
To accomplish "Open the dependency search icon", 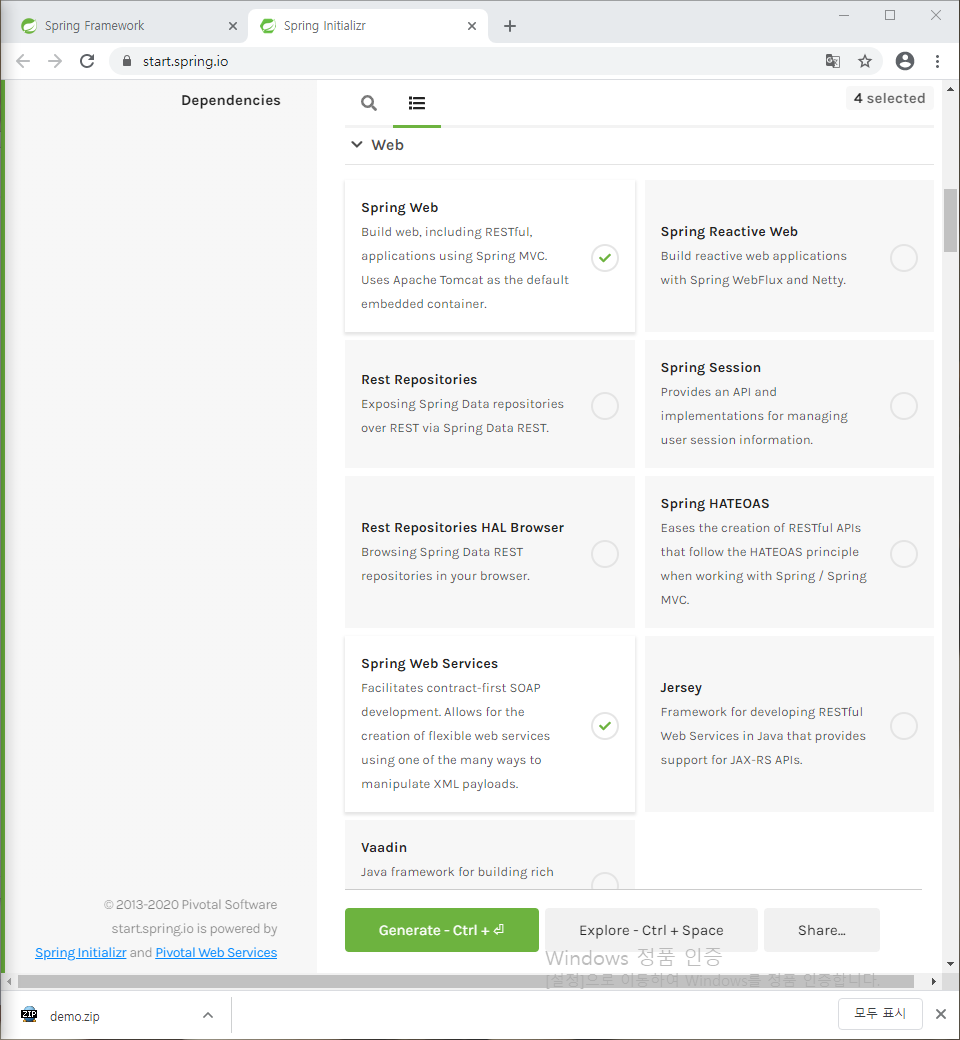I will [369, 103].
